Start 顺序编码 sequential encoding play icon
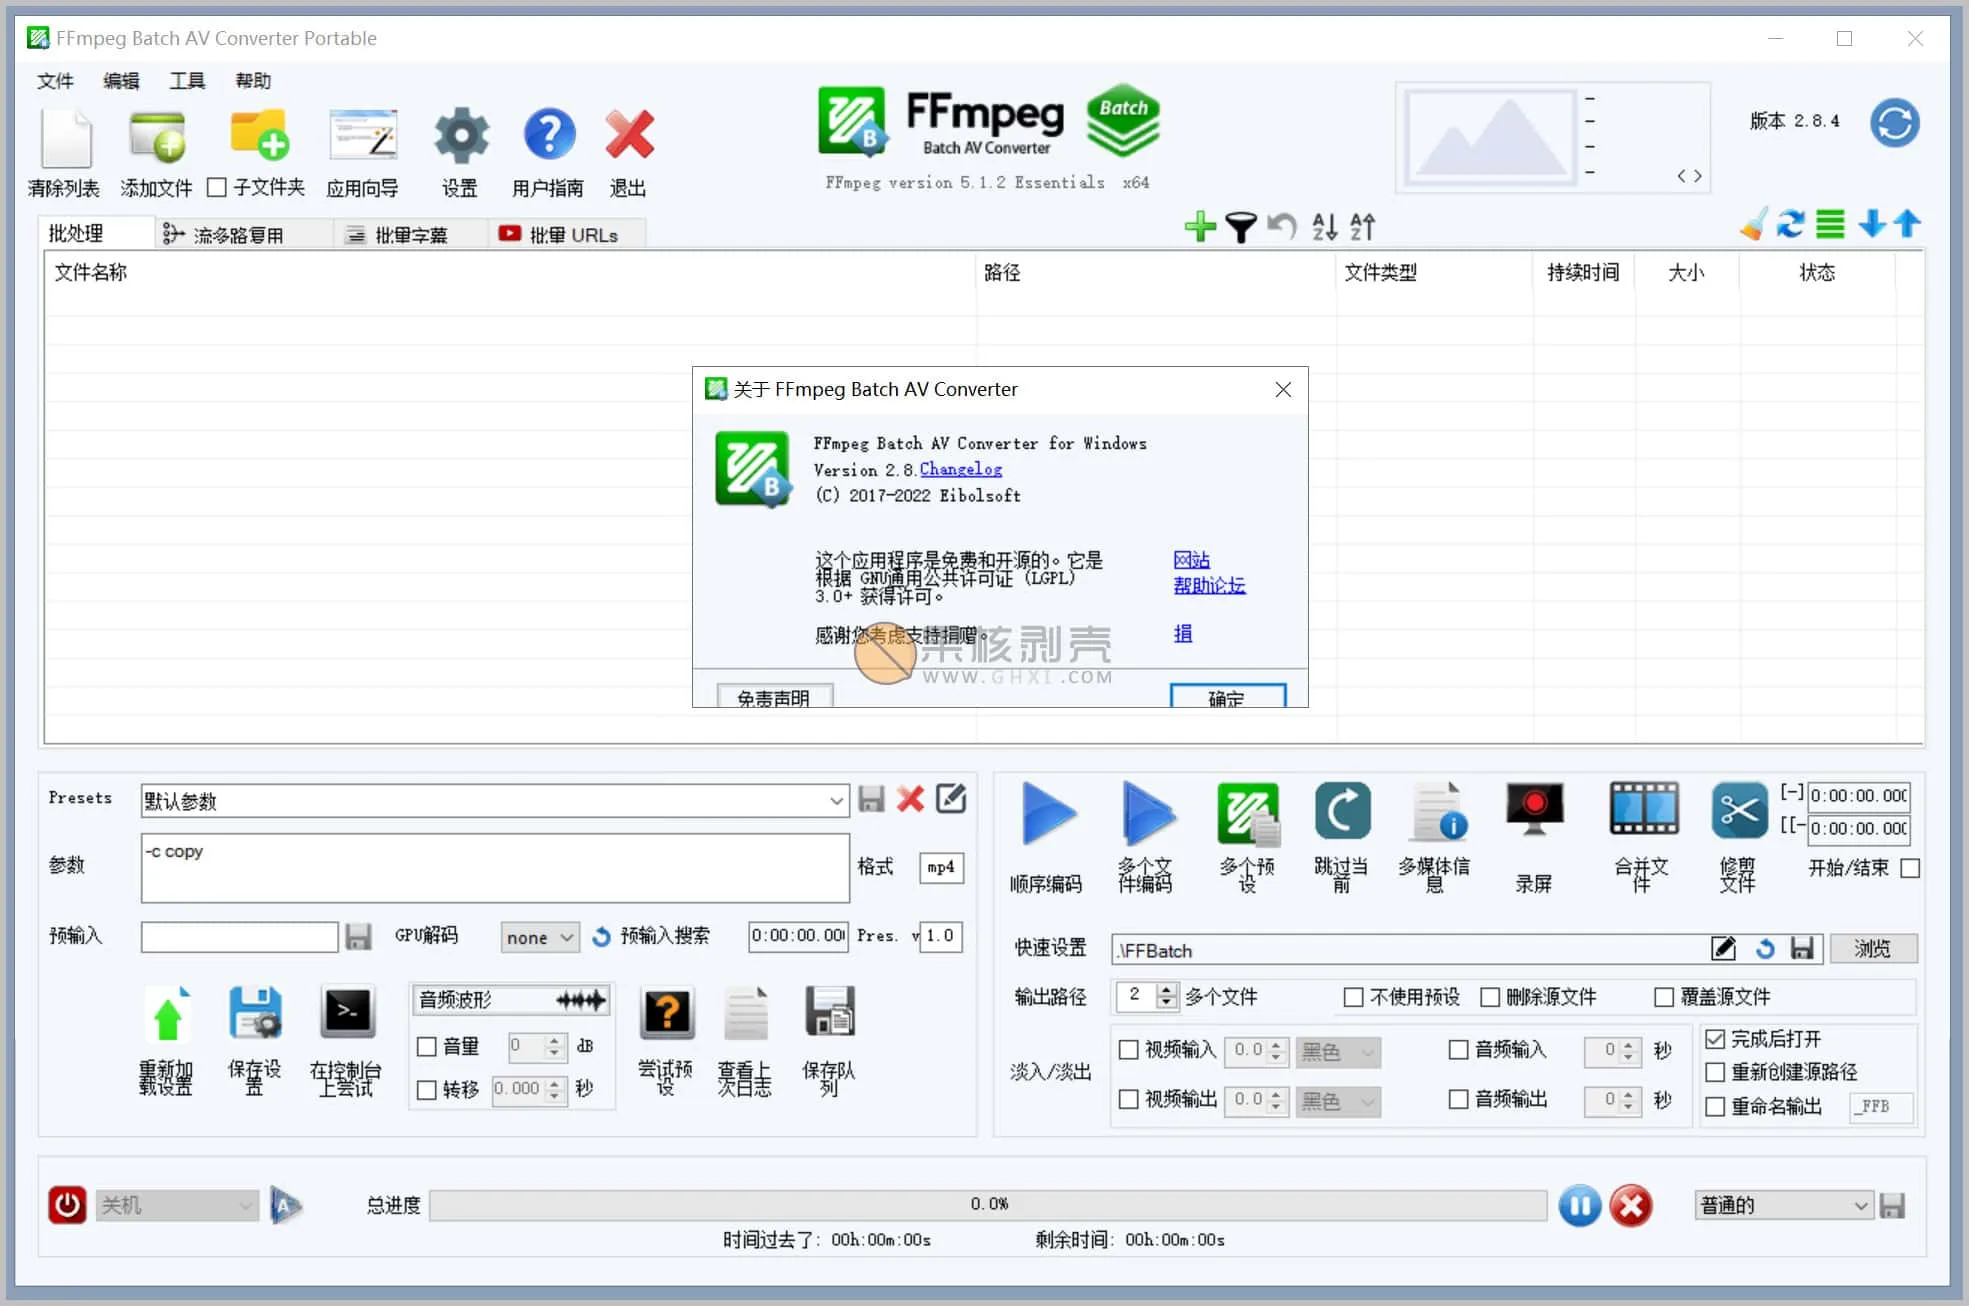Image resolution: width=1969 pixels, height=1306 pixels. (1047, 813)
